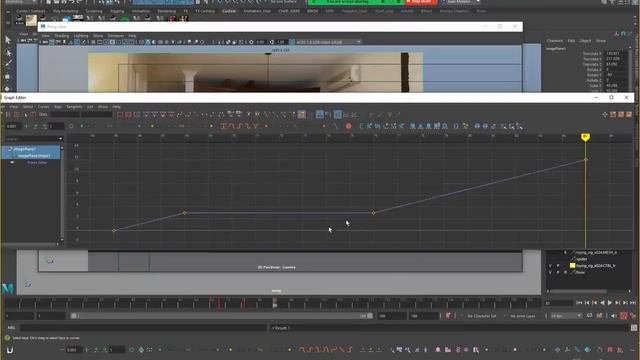Toggle the audio speaker icon
640x360 pixels.
coord(614,316)
